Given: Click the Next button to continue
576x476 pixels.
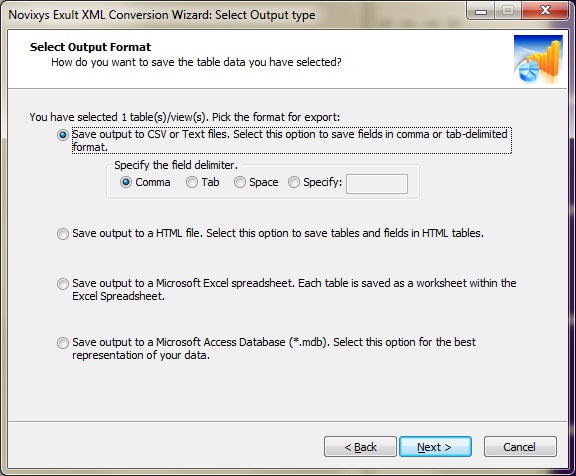Looking at the screenshot, I should click(x=435, y=447).
